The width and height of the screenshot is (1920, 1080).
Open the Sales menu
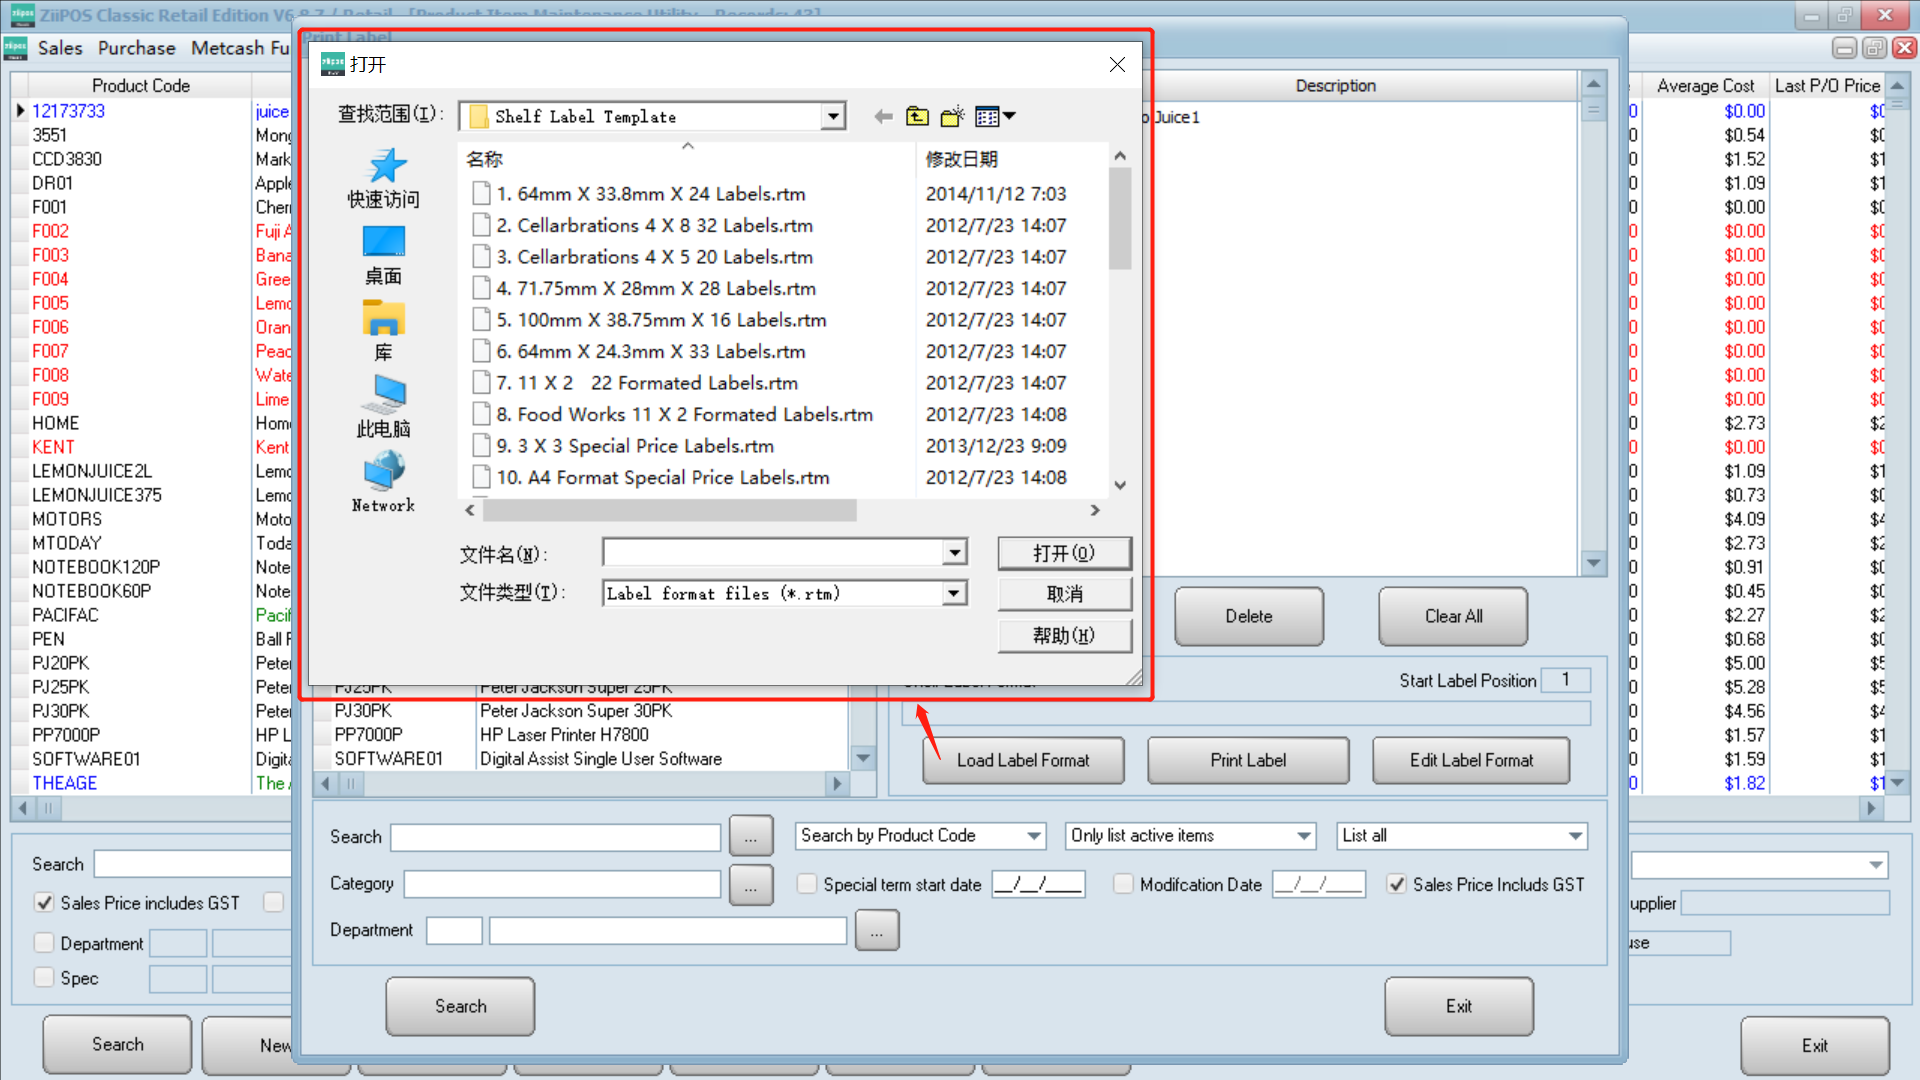tap(60, 47)
